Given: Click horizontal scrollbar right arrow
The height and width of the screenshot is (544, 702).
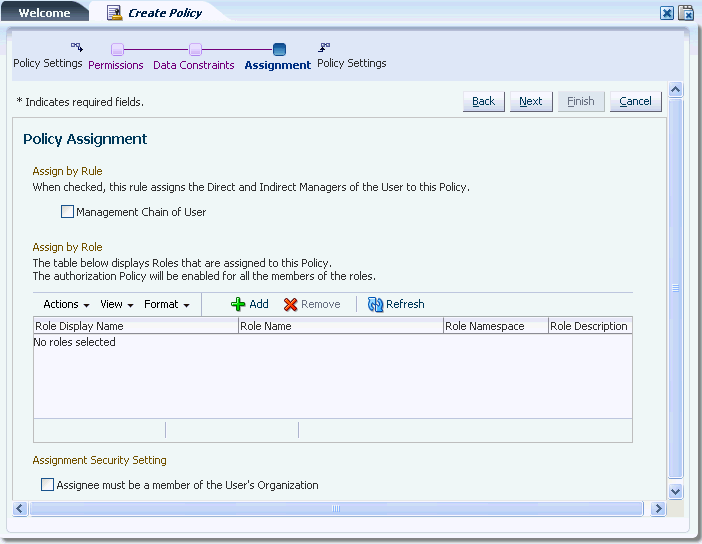Looking at the screenshot, I should (x=658, y=508).
